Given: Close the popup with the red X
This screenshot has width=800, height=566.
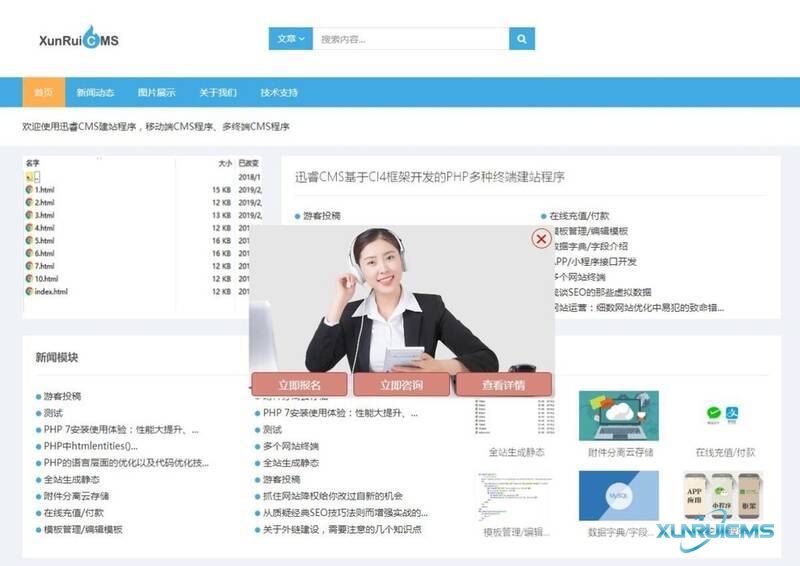Looking at the screenshot, I should click(x=541, y=238).
